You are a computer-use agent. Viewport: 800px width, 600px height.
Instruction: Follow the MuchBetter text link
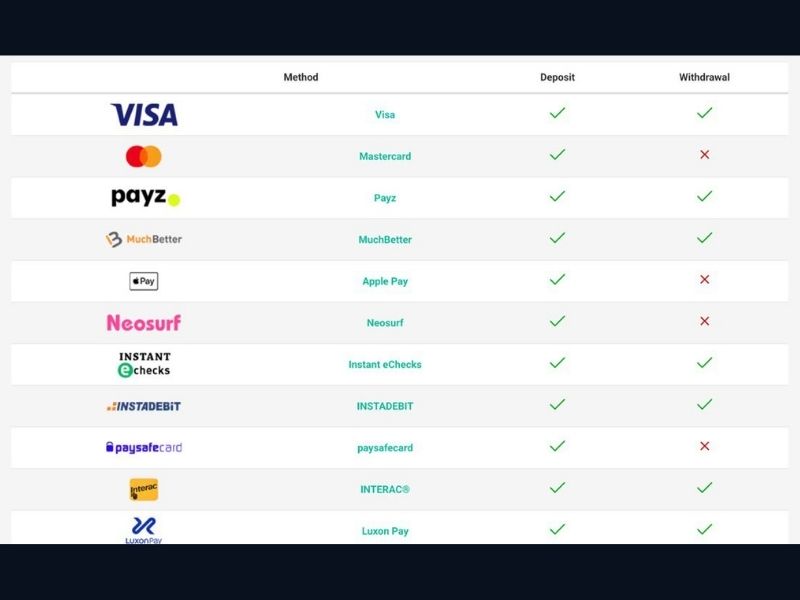click(x=385, y=240)
